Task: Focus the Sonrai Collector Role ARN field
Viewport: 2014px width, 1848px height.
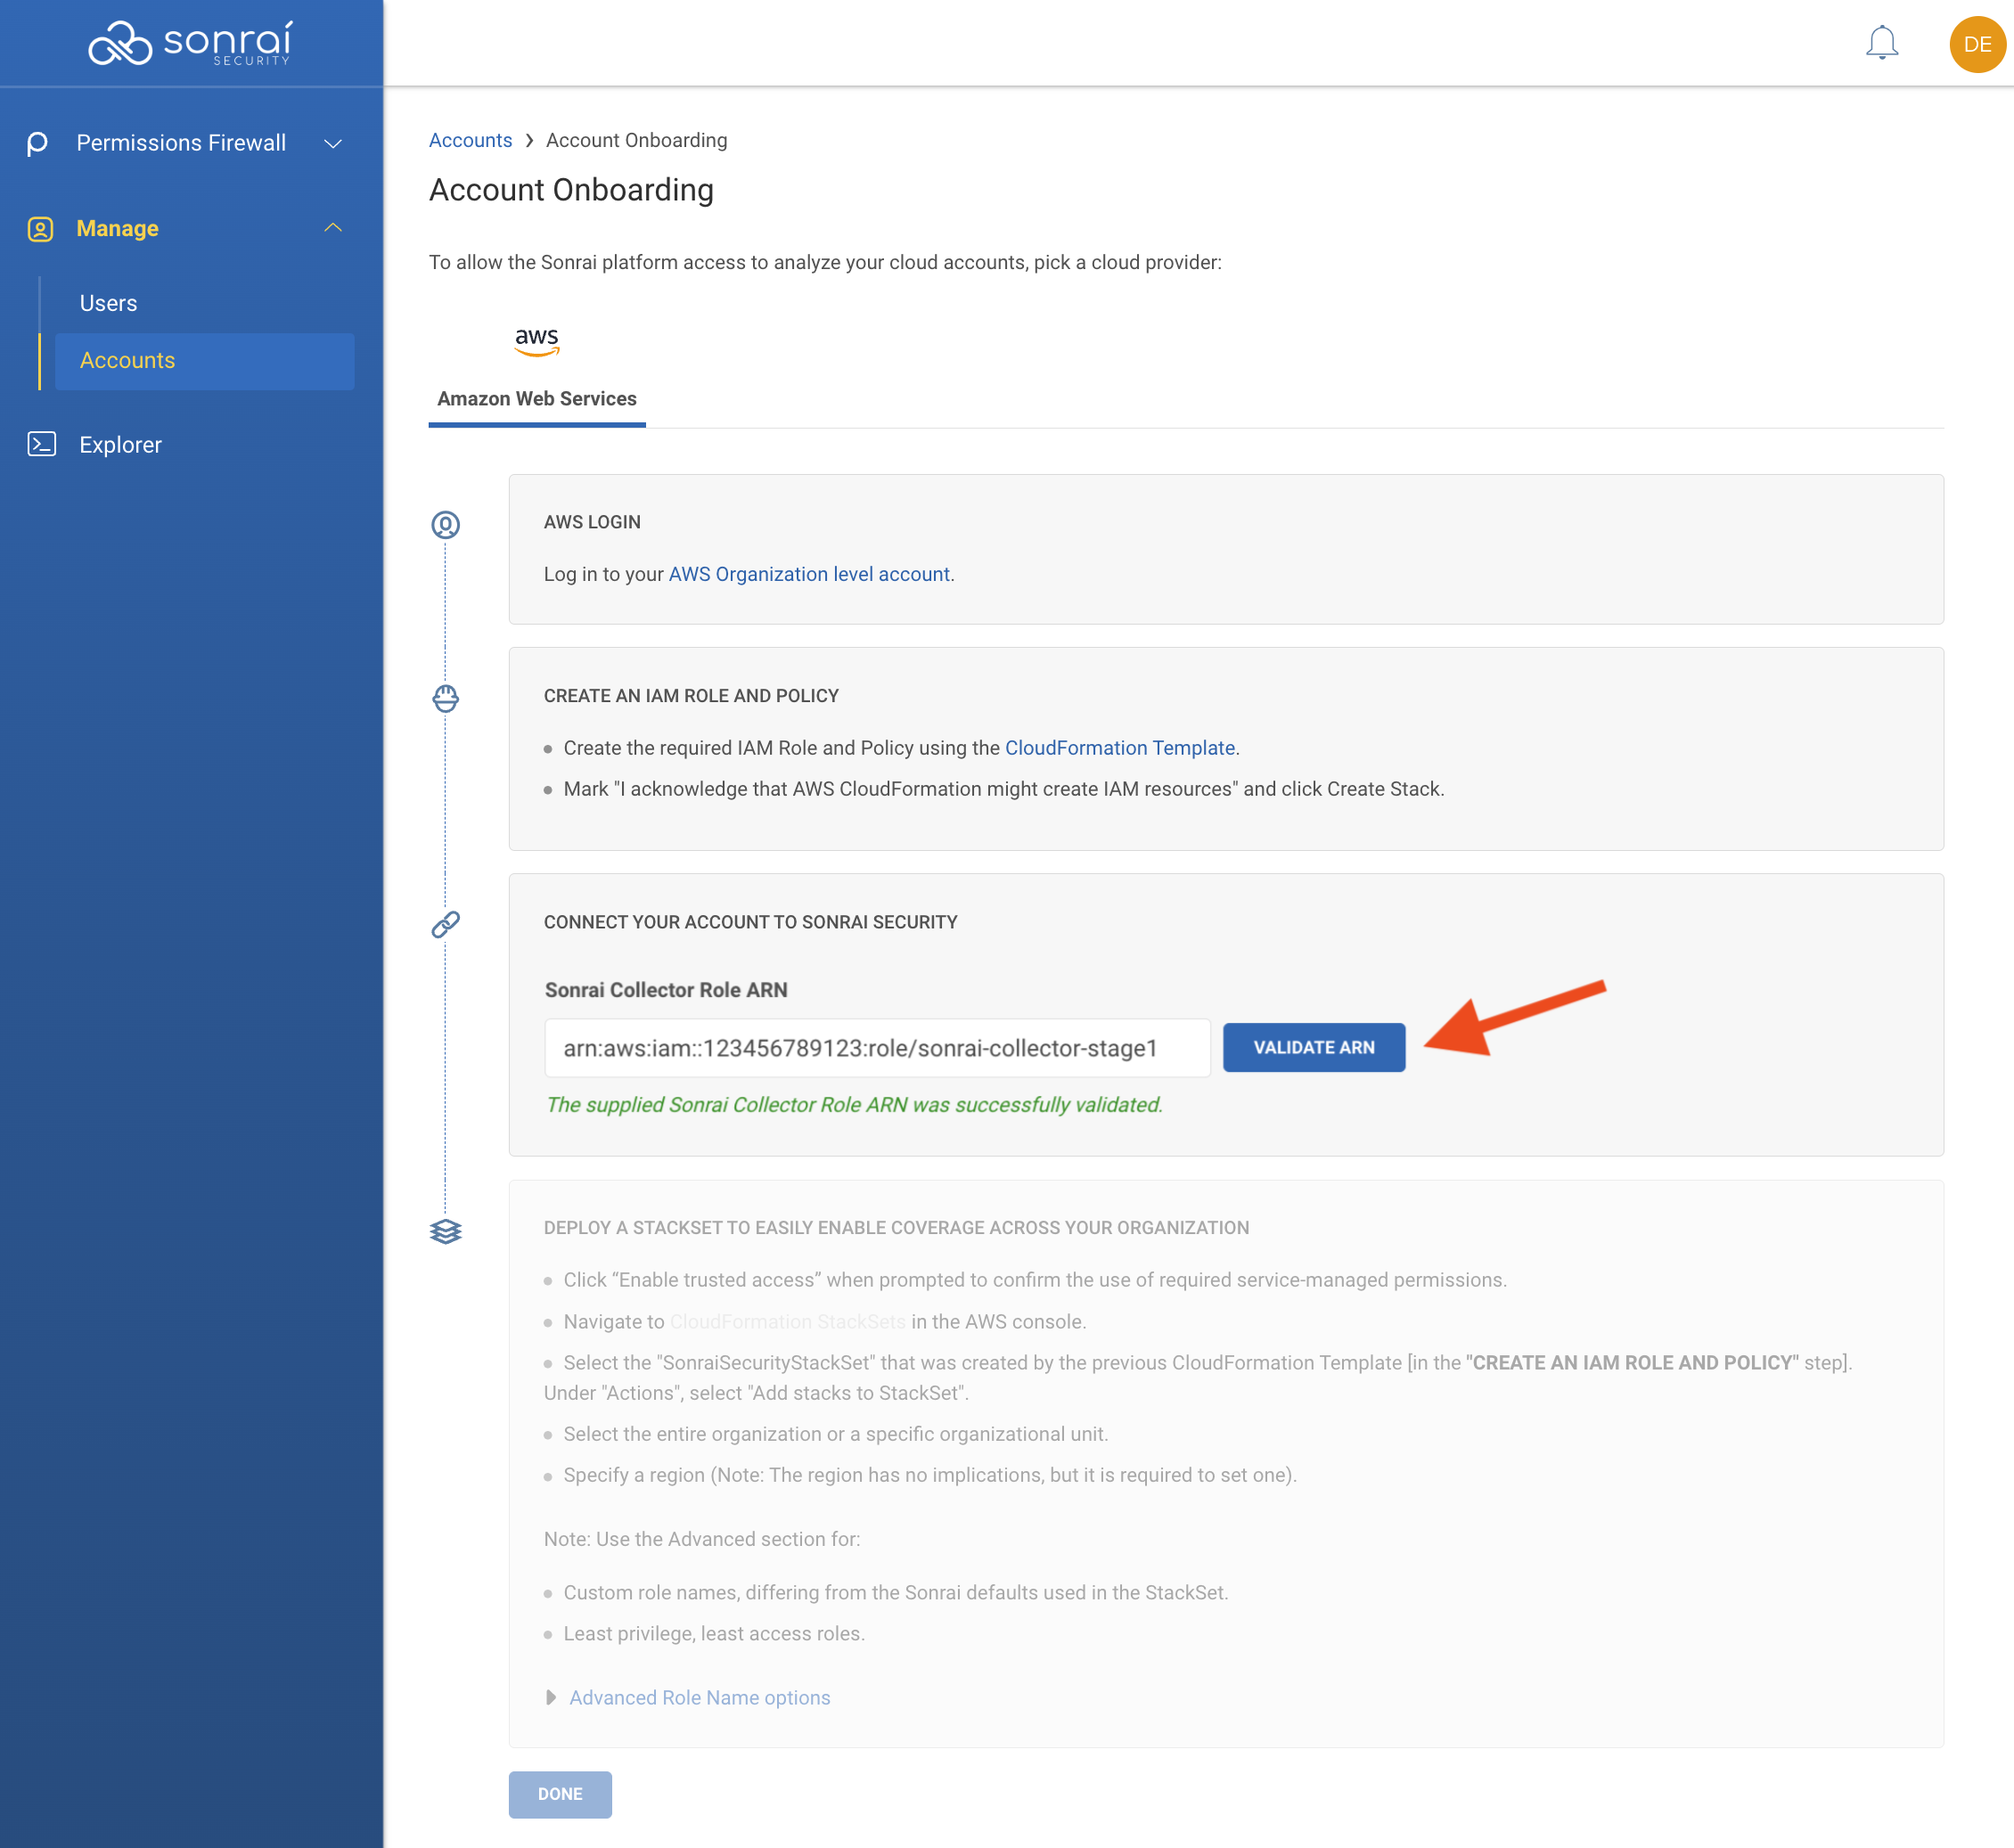Action: tap(877, 1048)
